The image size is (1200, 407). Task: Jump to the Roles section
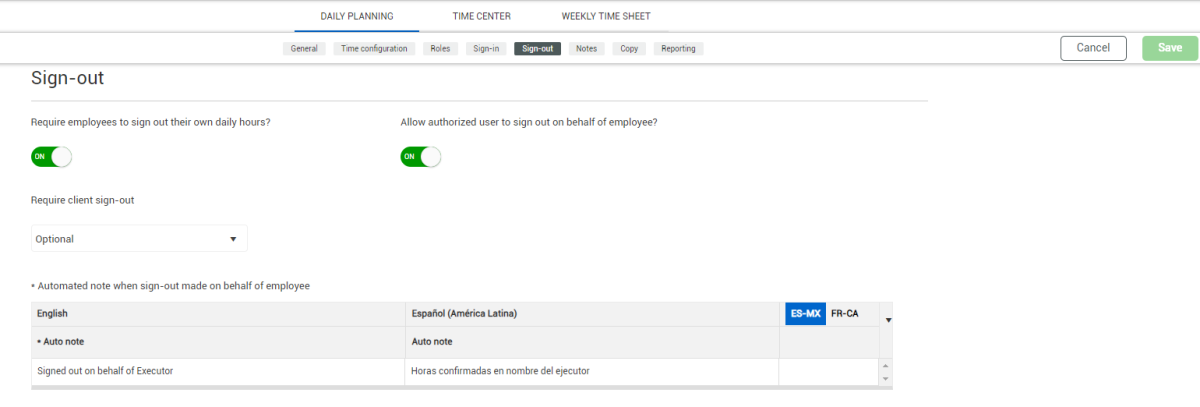tap(440, 48)
